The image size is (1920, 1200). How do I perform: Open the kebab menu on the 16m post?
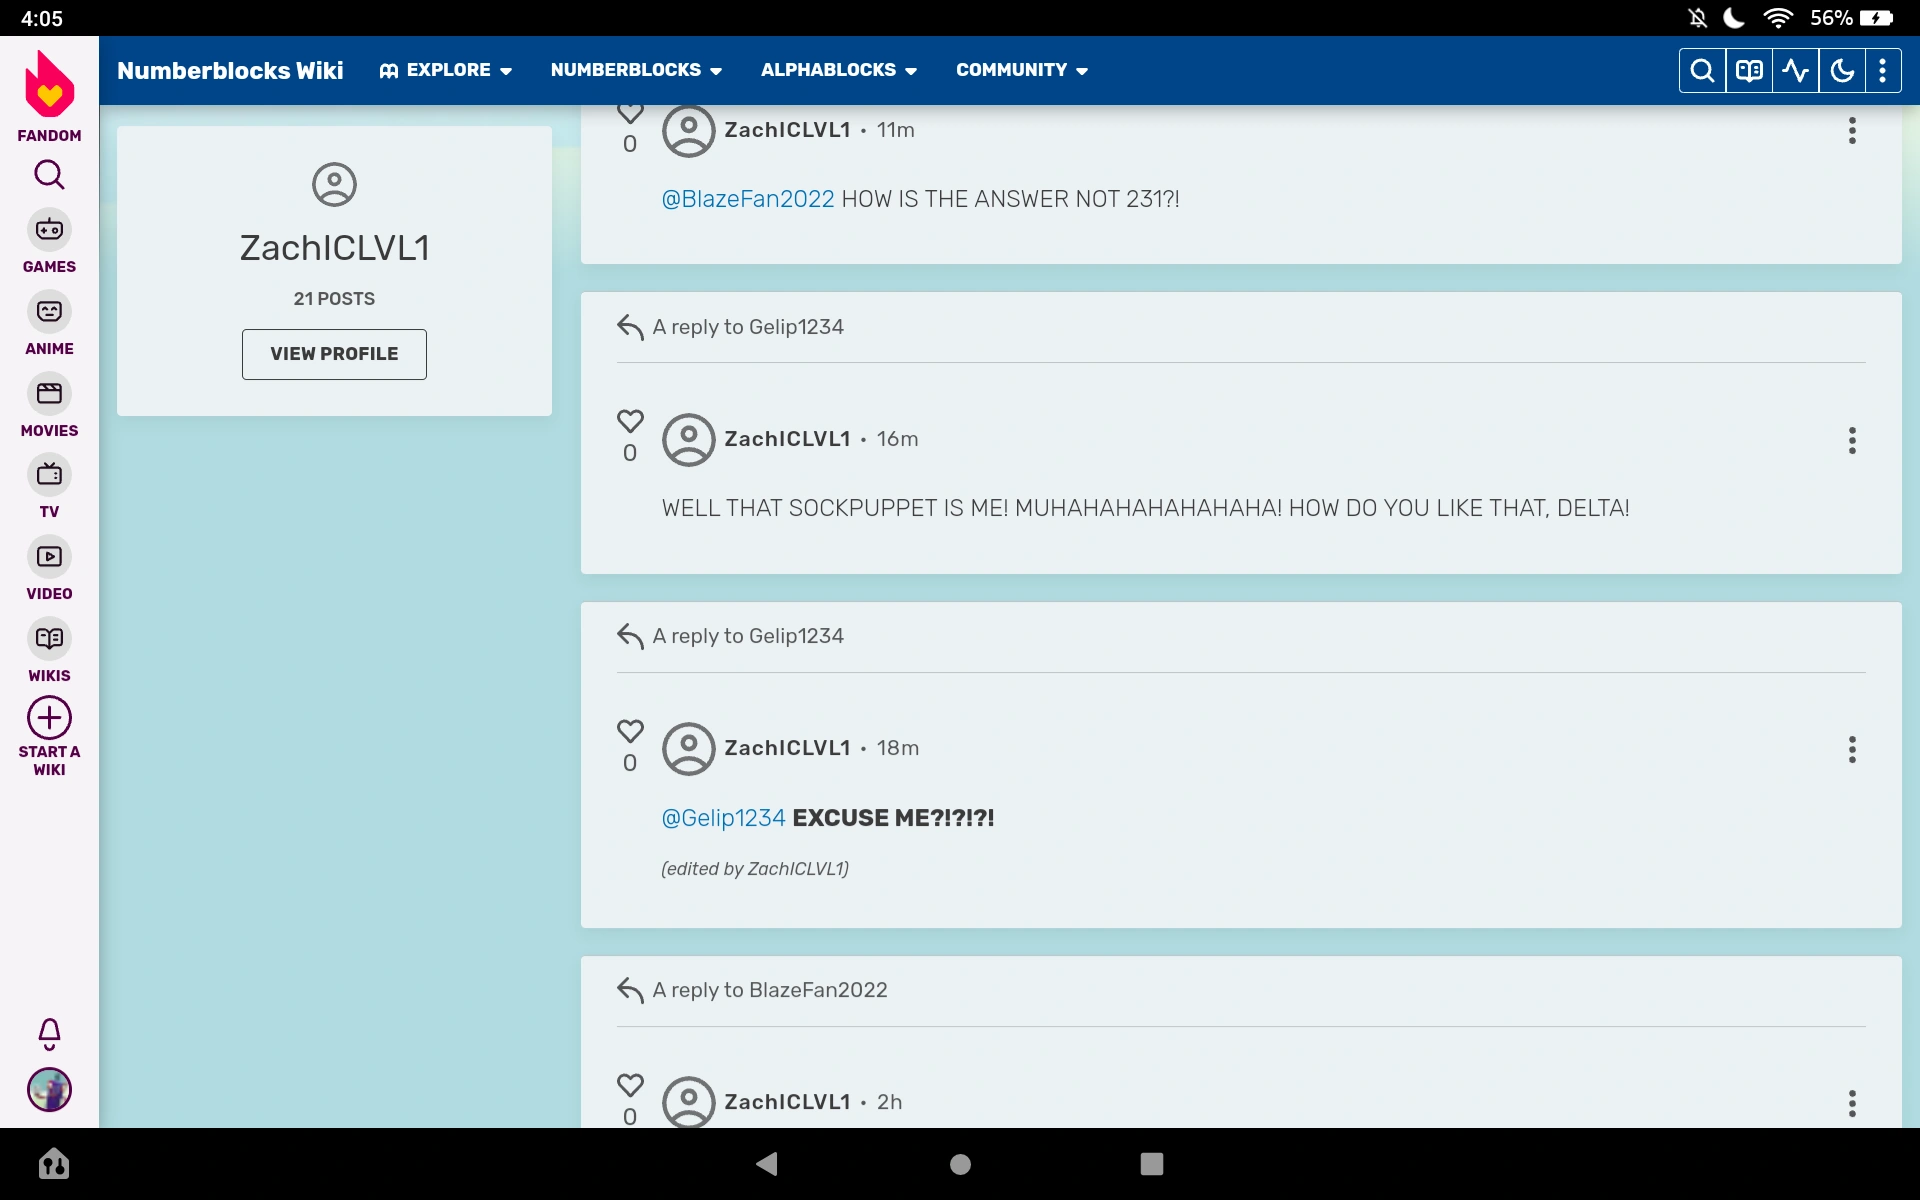(x=1851, y=440)
